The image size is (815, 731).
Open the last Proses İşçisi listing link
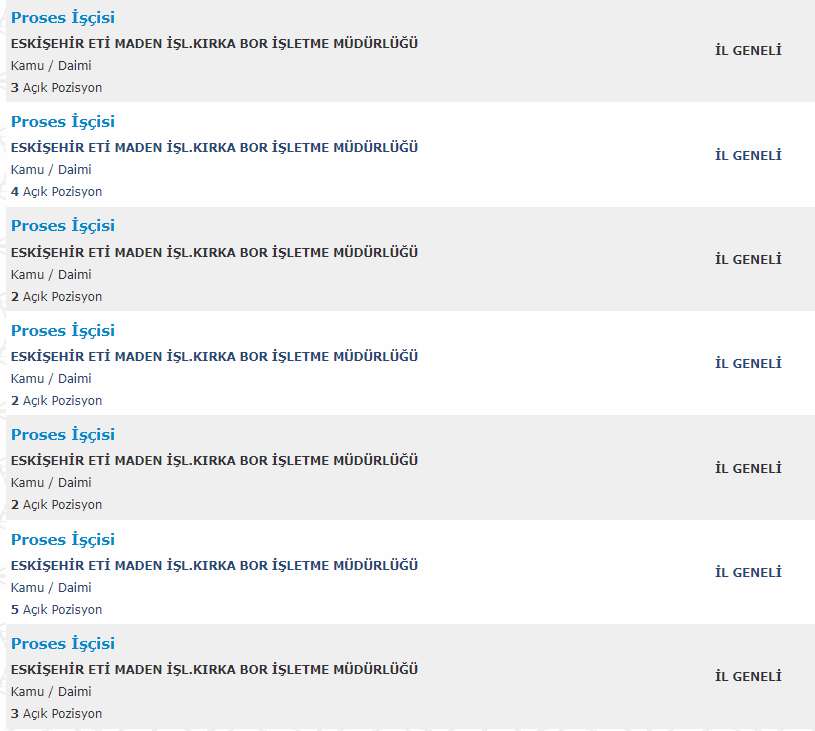(x=62, y=644)
